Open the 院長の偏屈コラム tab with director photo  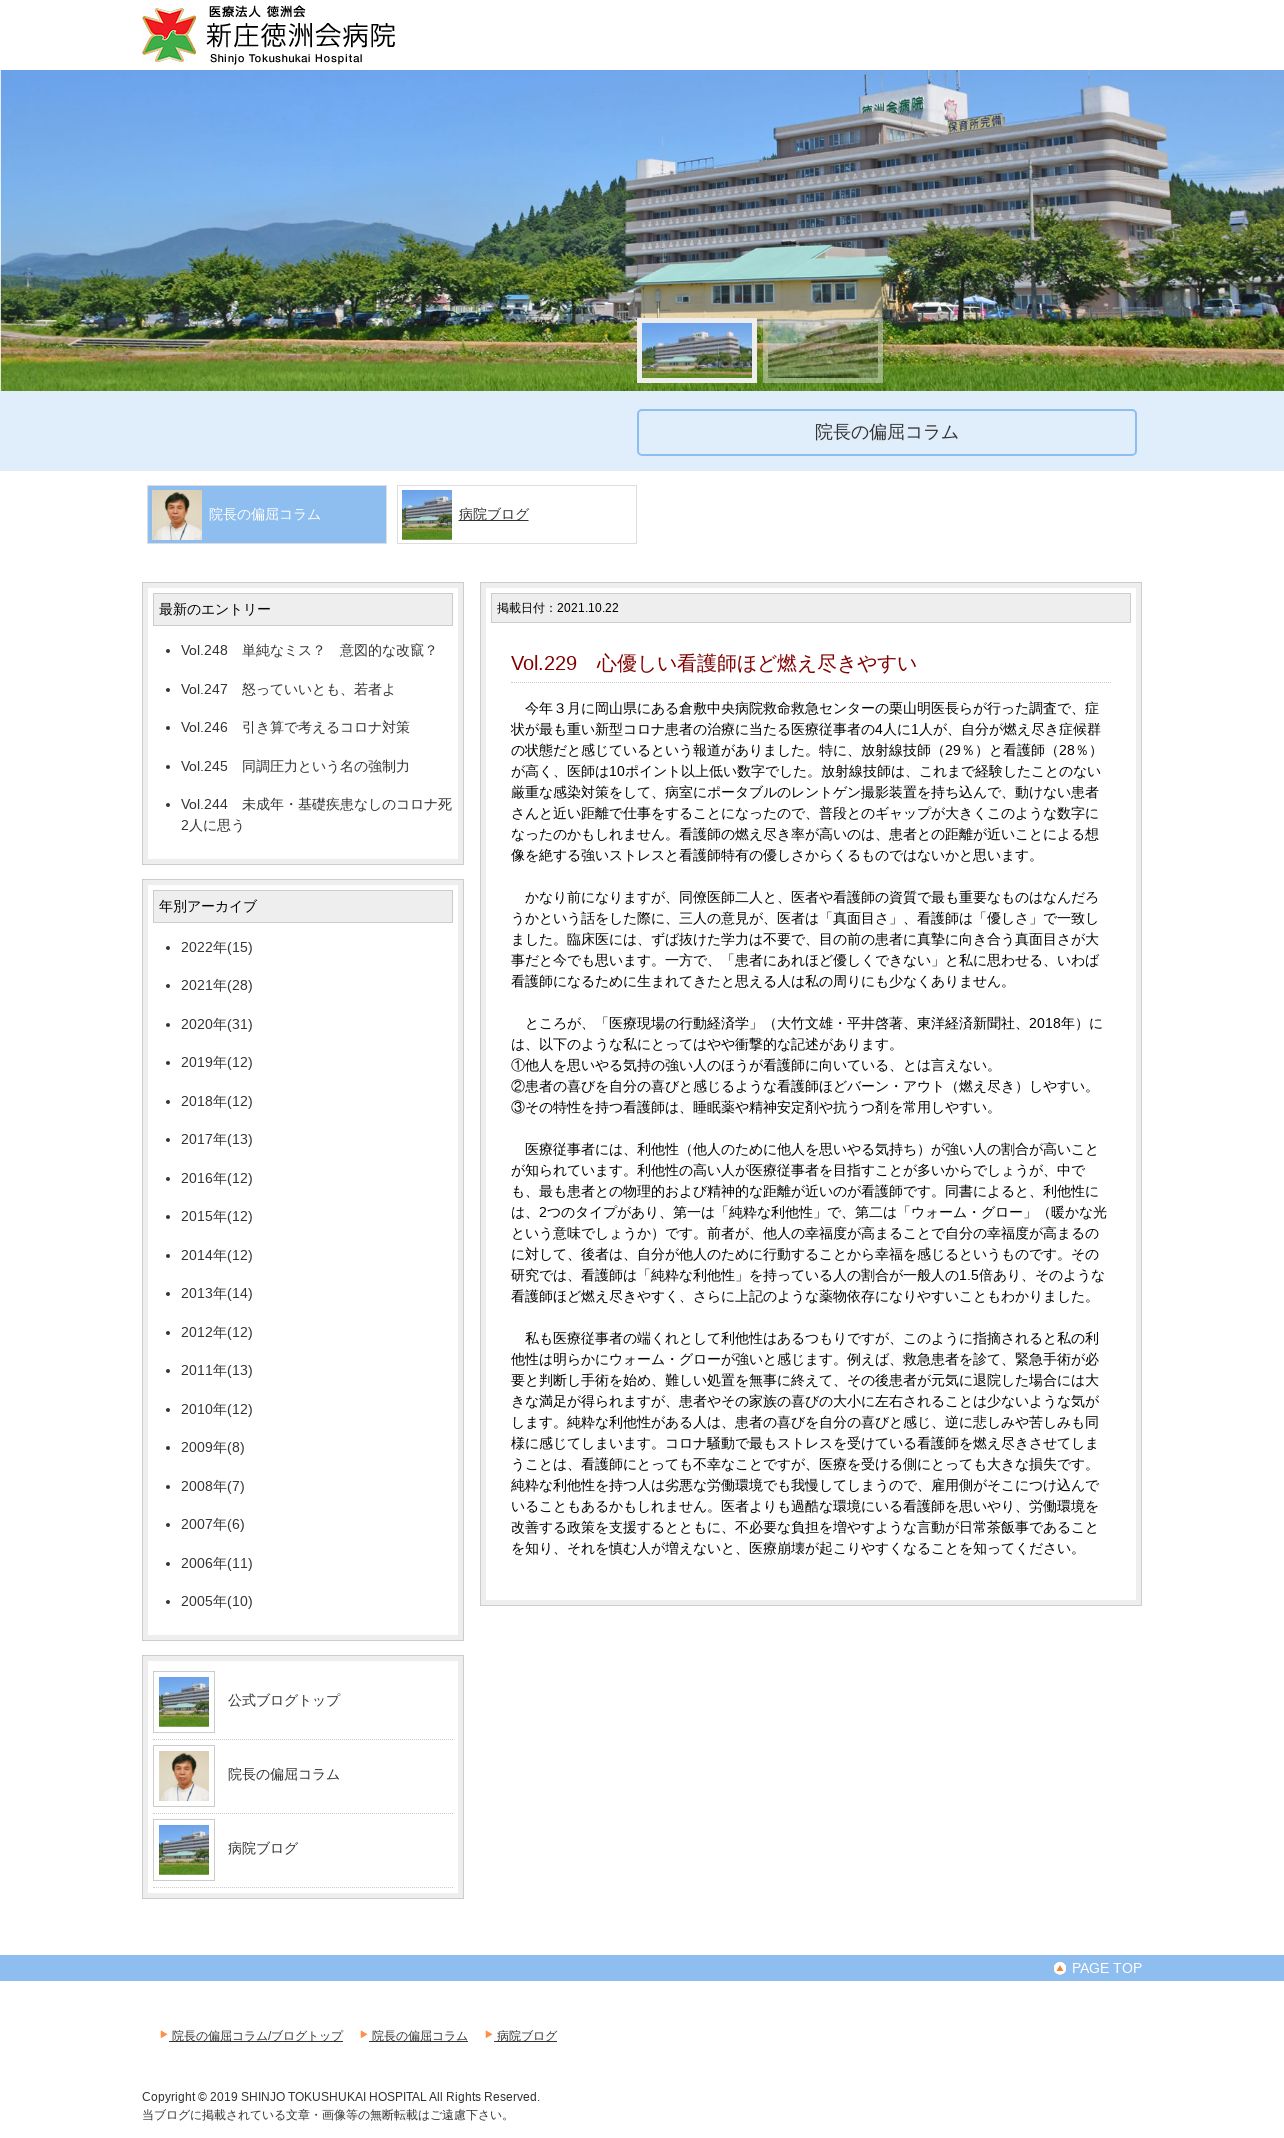pyautogui.click(x=267, y=515)
